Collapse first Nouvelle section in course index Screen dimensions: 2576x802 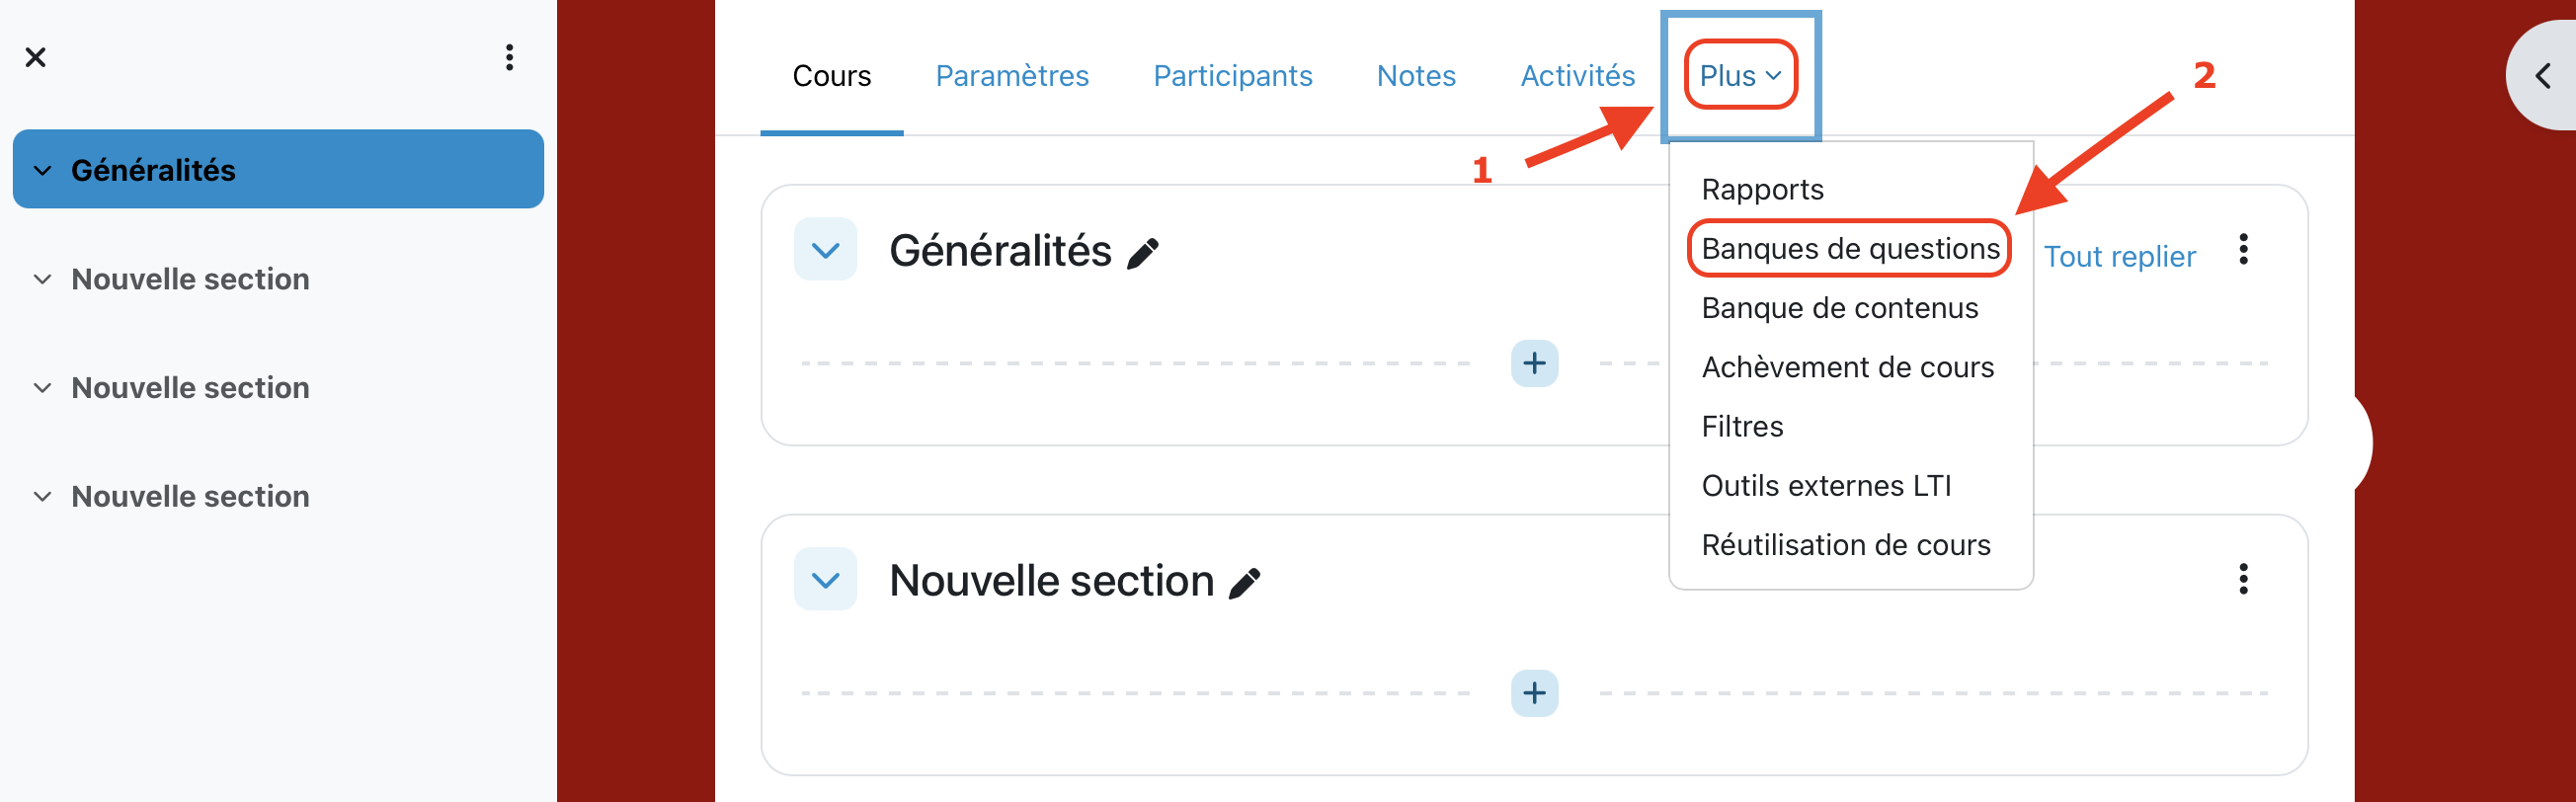point(43,279)
